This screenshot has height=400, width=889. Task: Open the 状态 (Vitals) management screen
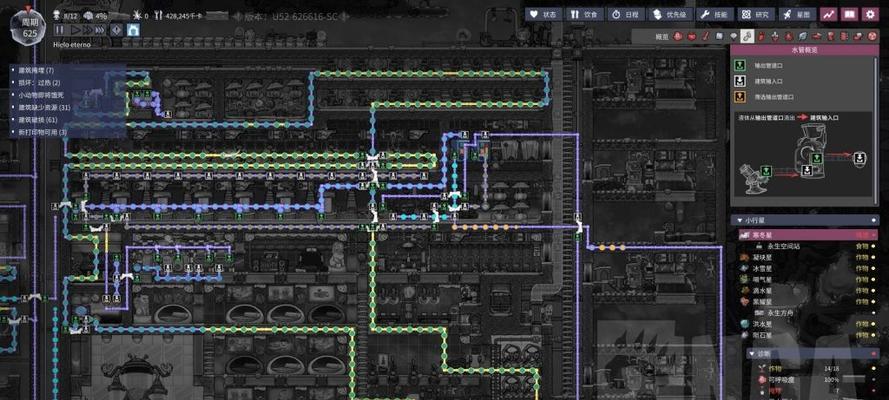[x=543, y=15]
